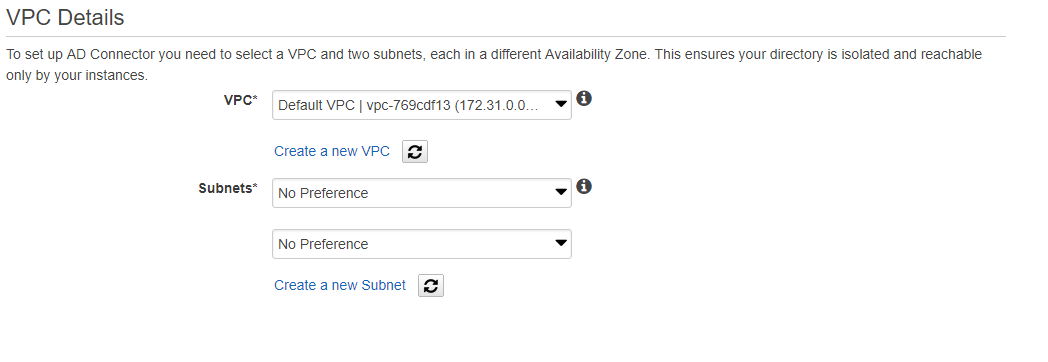Click the text 'only by your instances'
The image size is (1048, 362).
point(77,75)
